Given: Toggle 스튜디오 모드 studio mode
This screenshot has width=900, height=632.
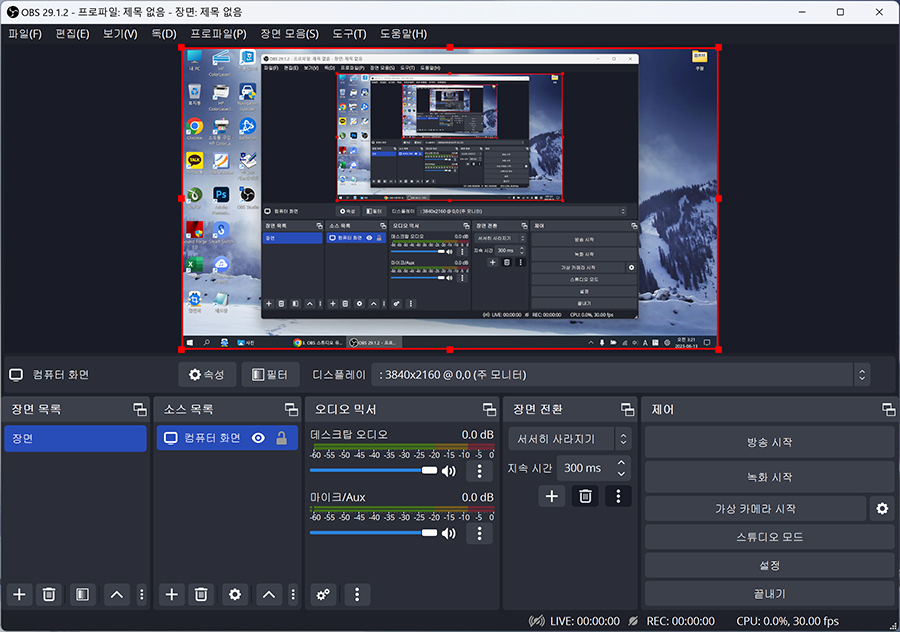Looking at the screenshot, I should pos(769,537).
